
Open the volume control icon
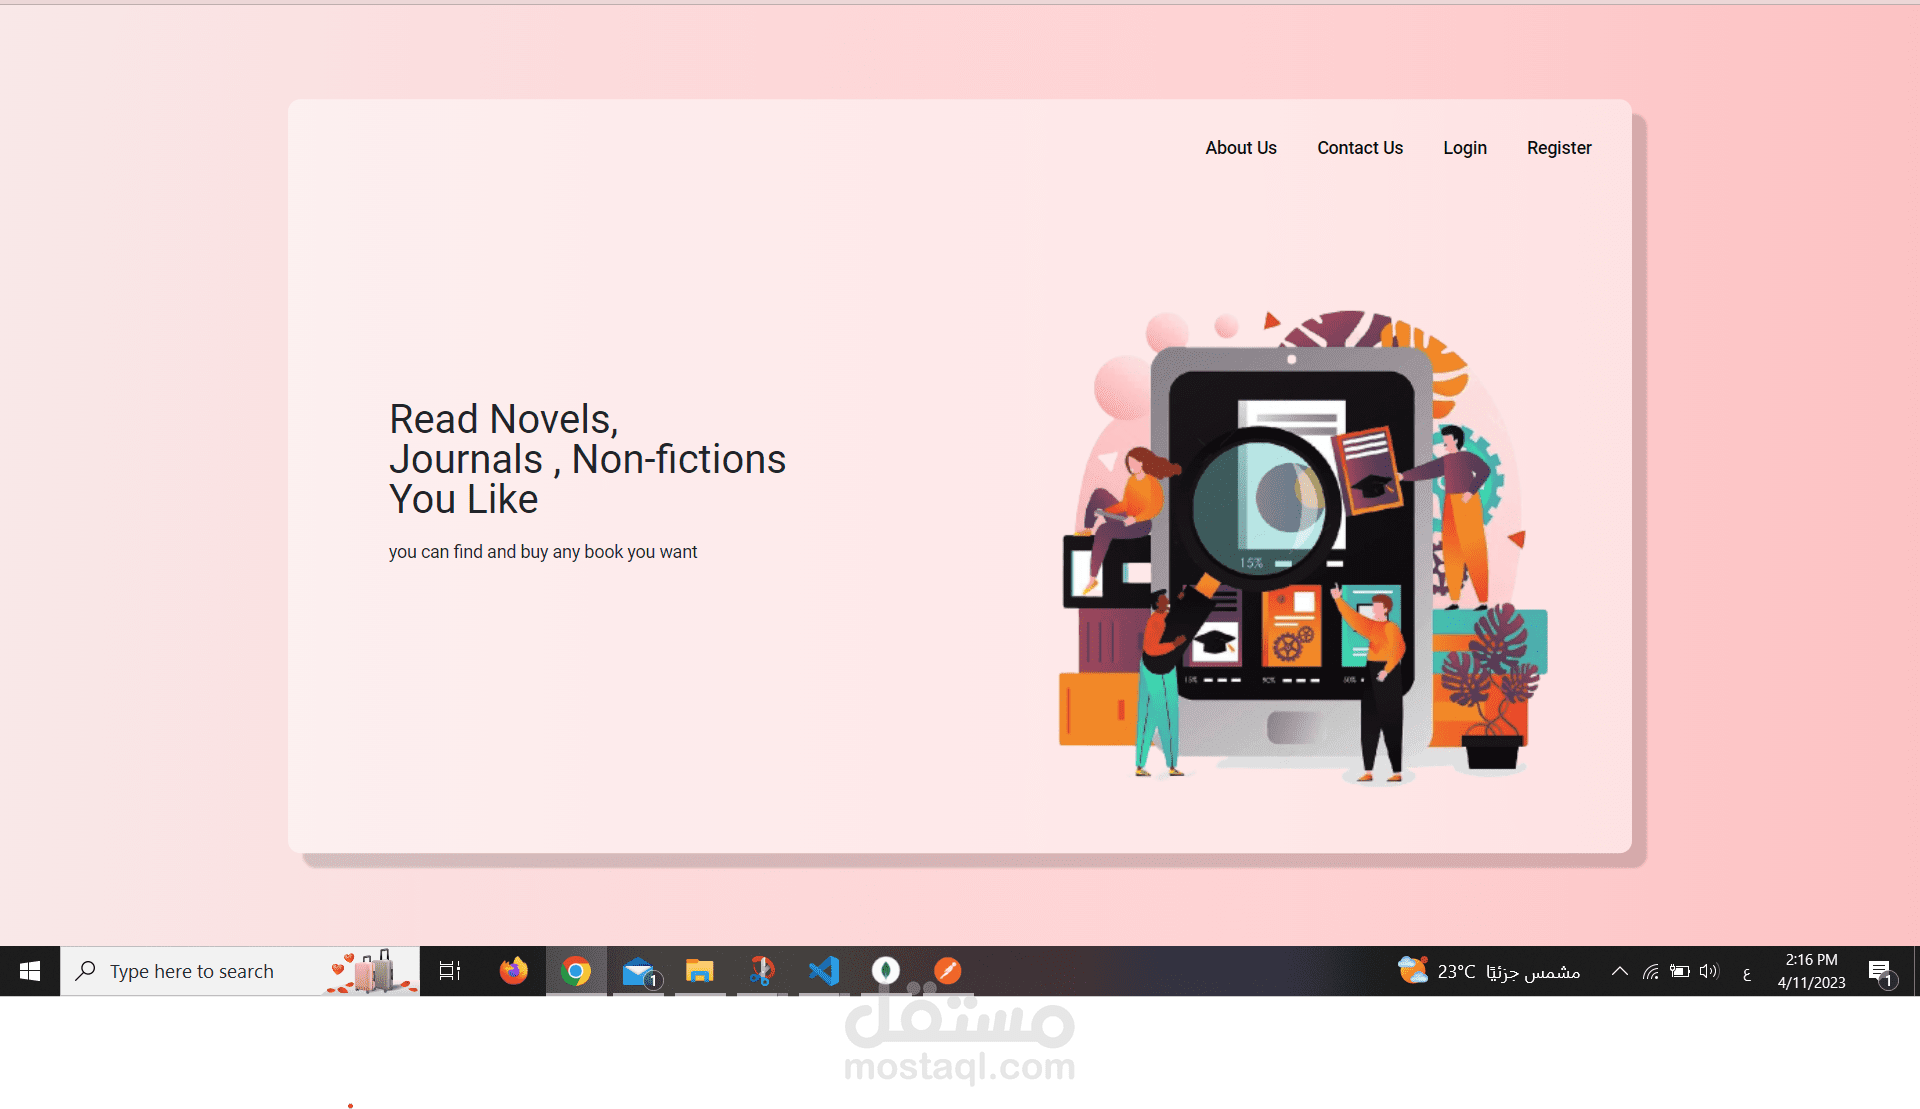point(1709,971)
